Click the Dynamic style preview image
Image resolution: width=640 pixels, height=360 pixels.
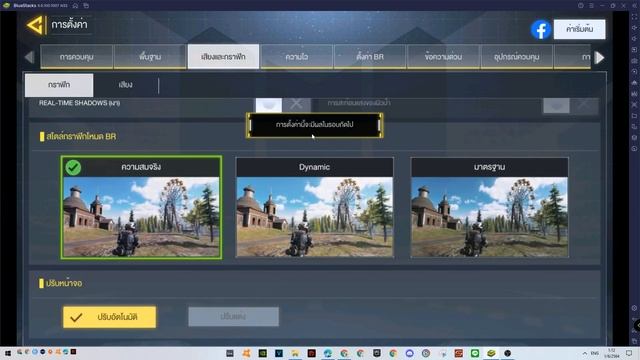(x=315, y=217)
